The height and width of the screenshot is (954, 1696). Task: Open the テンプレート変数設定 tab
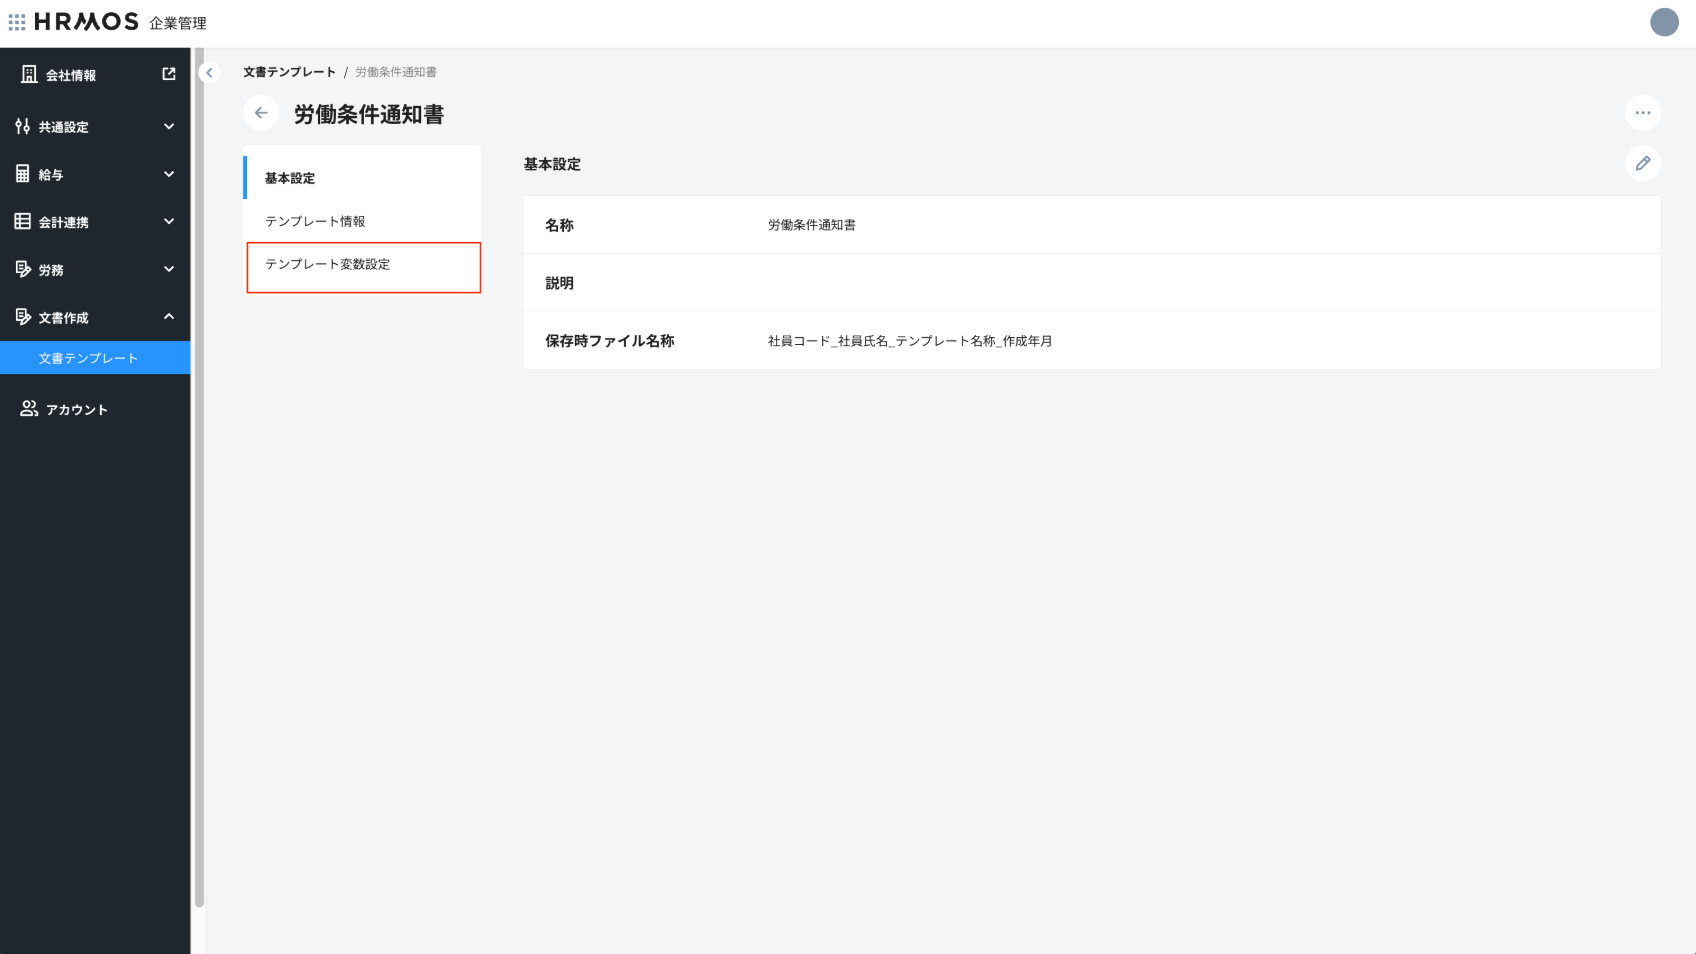[x=328, y=265]
